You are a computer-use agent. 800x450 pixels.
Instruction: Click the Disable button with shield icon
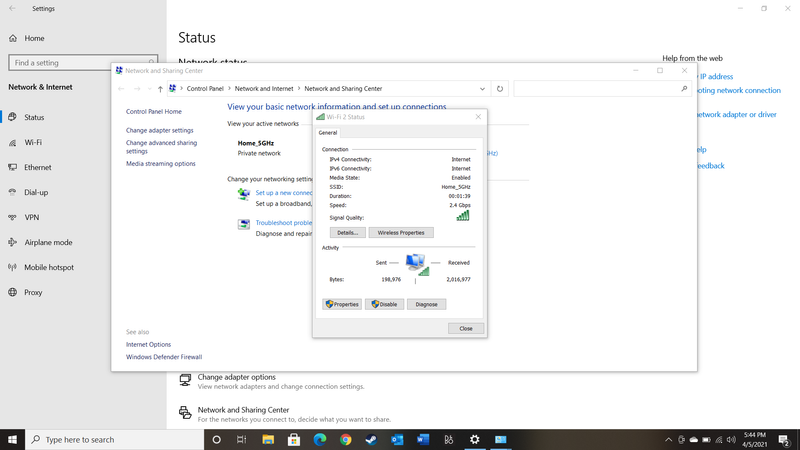coord(384,304)
